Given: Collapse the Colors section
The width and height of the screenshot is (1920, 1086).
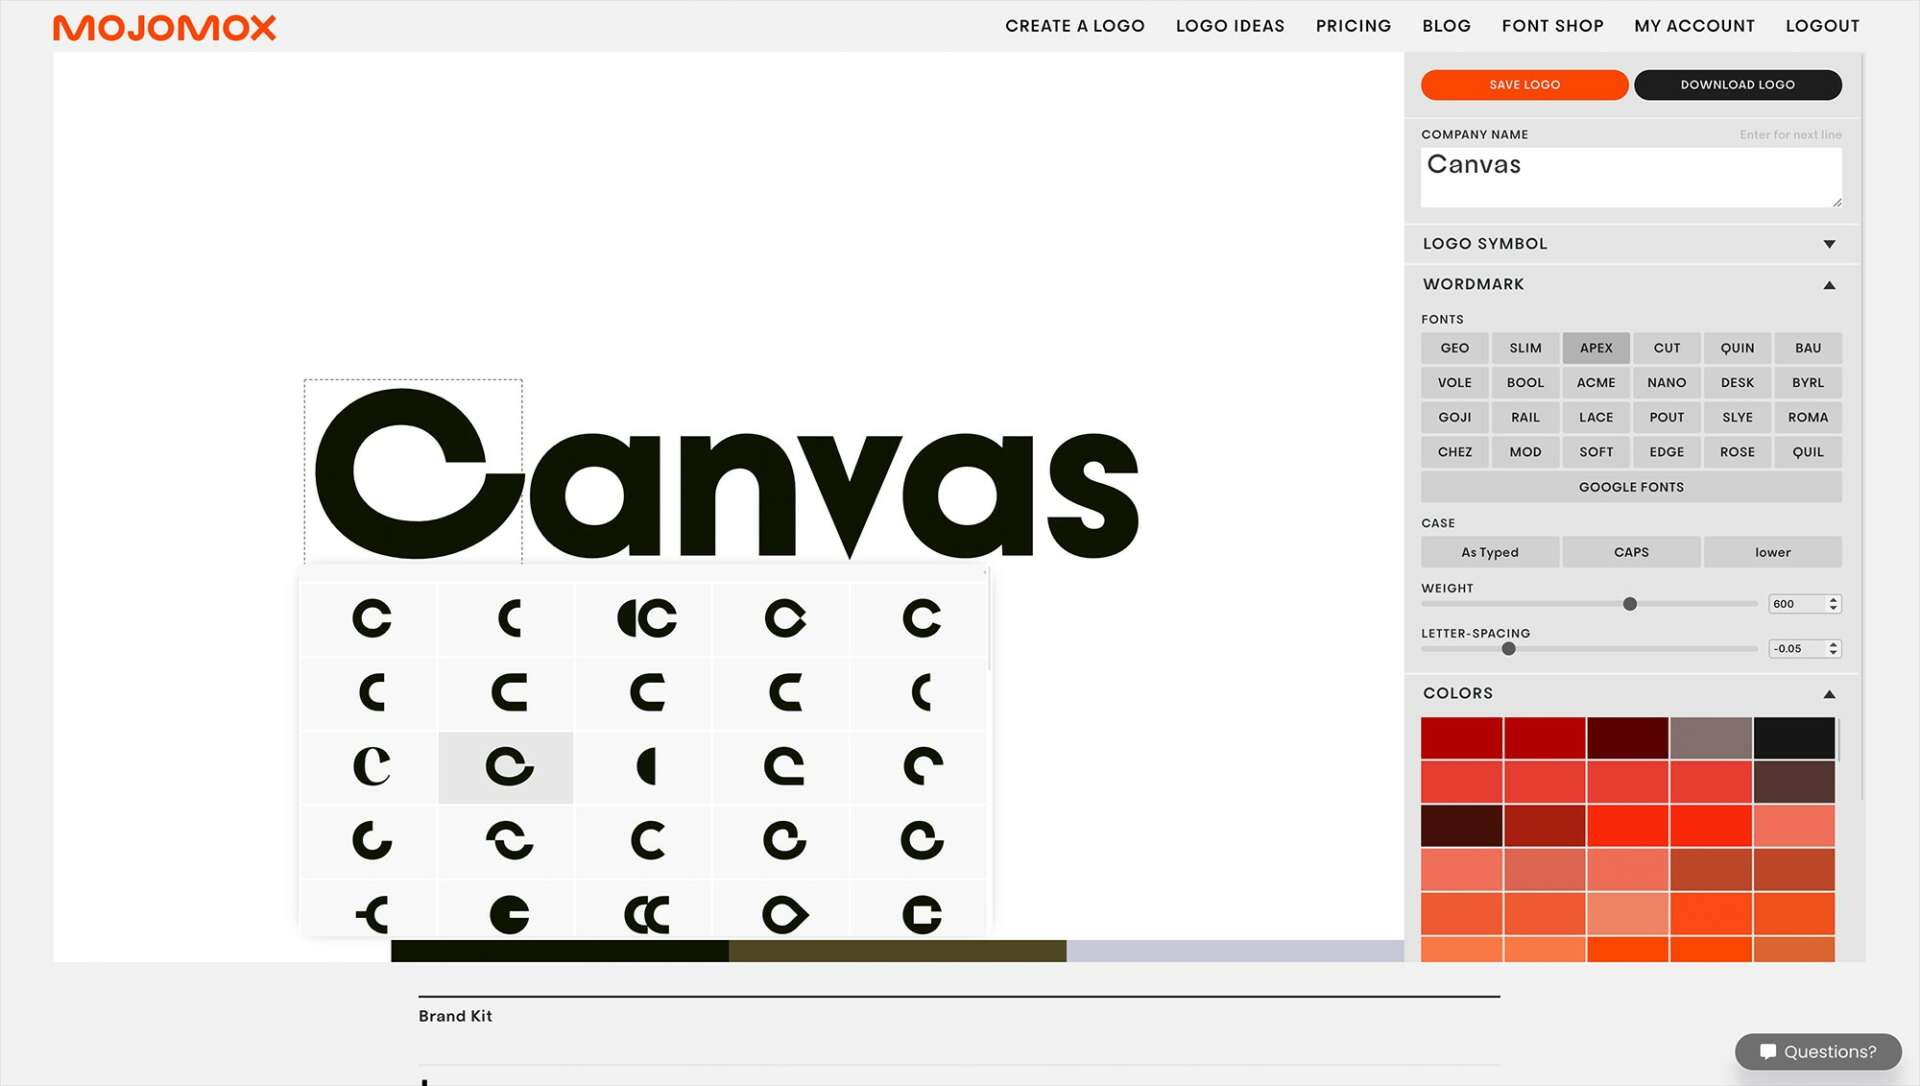Looking at the screenshot, I should (1828, 694).
